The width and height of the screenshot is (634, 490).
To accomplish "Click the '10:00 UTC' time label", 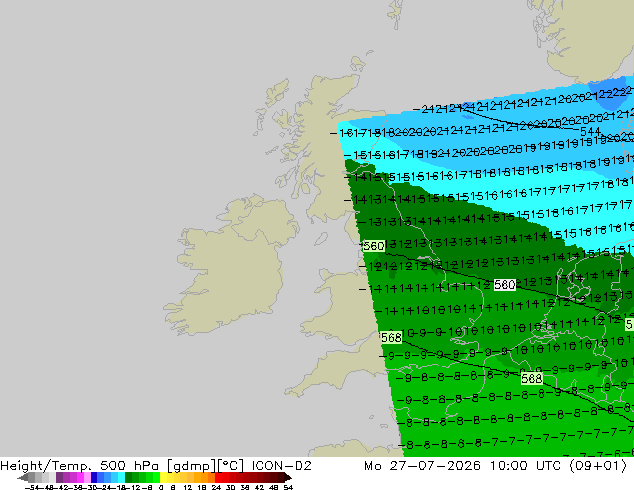I will pyautogui.click(x=526, y=466).
